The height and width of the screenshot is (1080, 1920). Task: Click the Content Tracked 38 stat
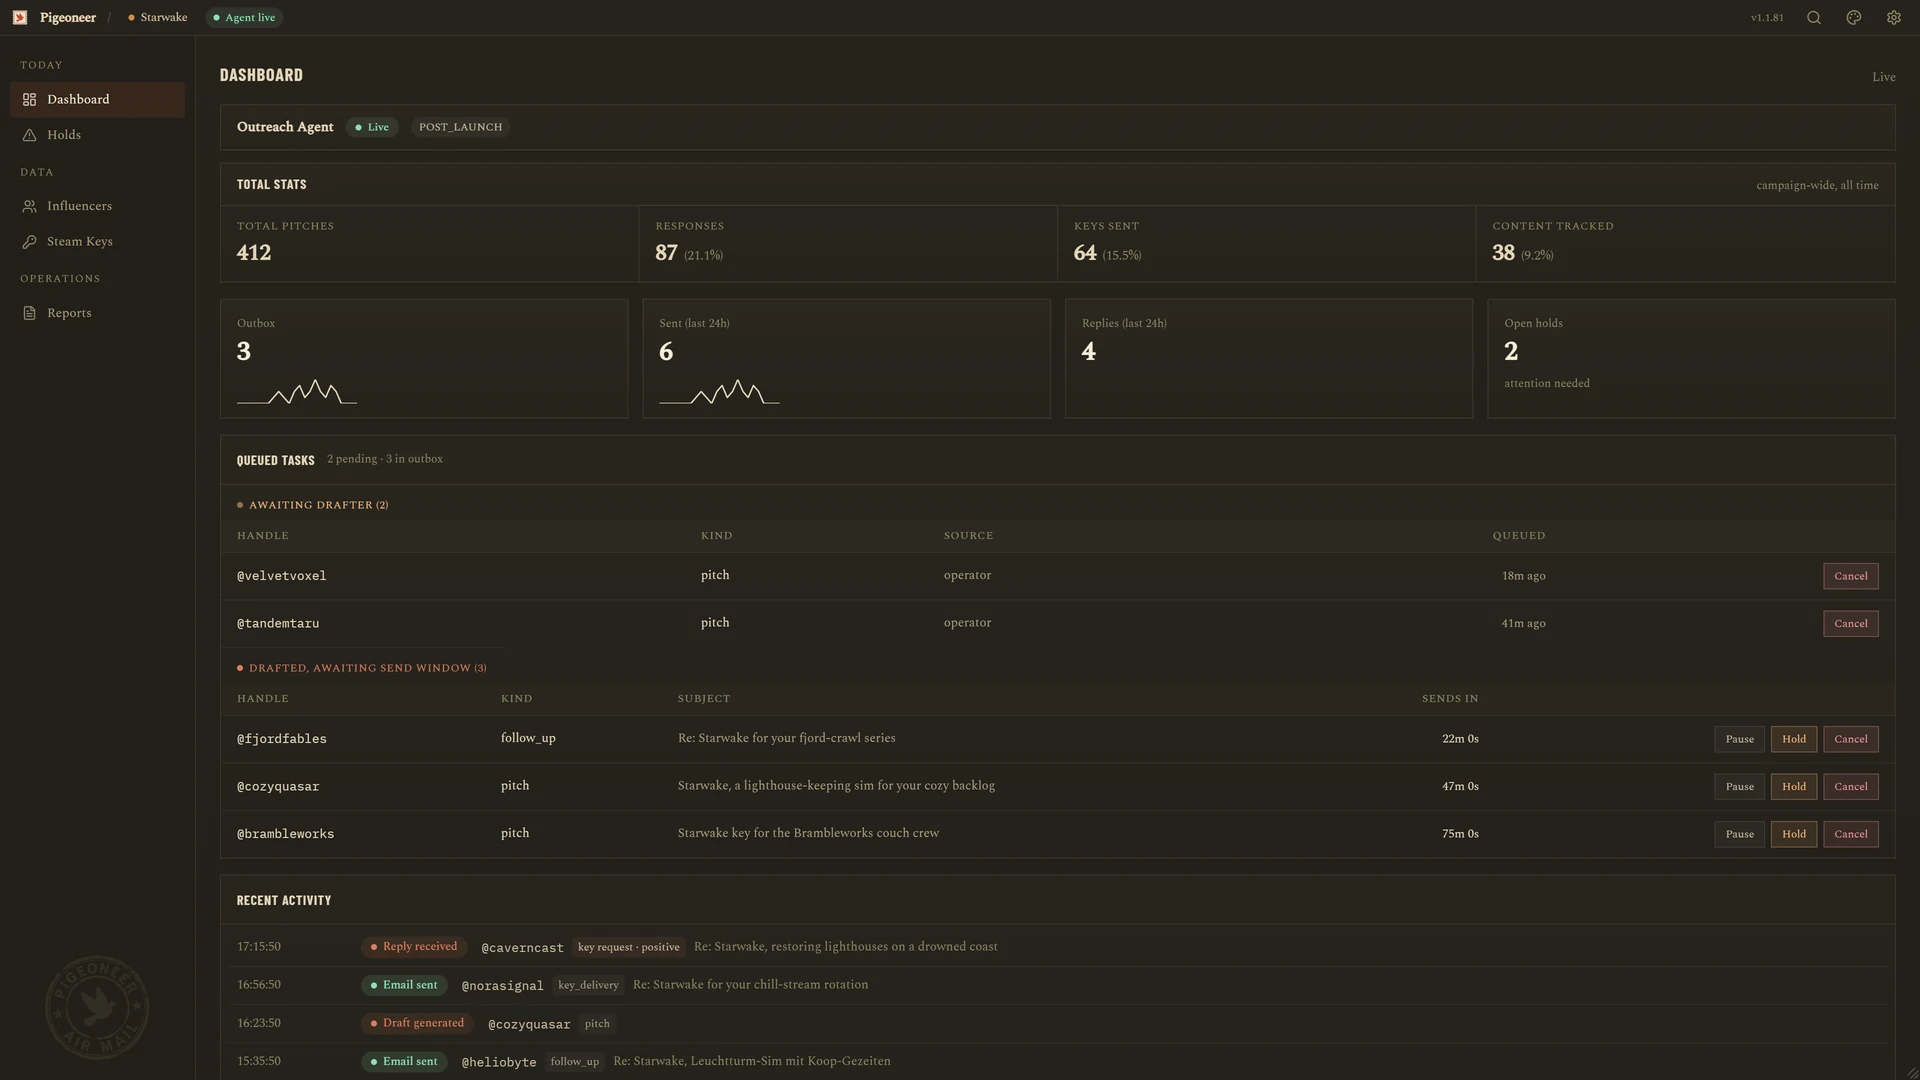1685,244
